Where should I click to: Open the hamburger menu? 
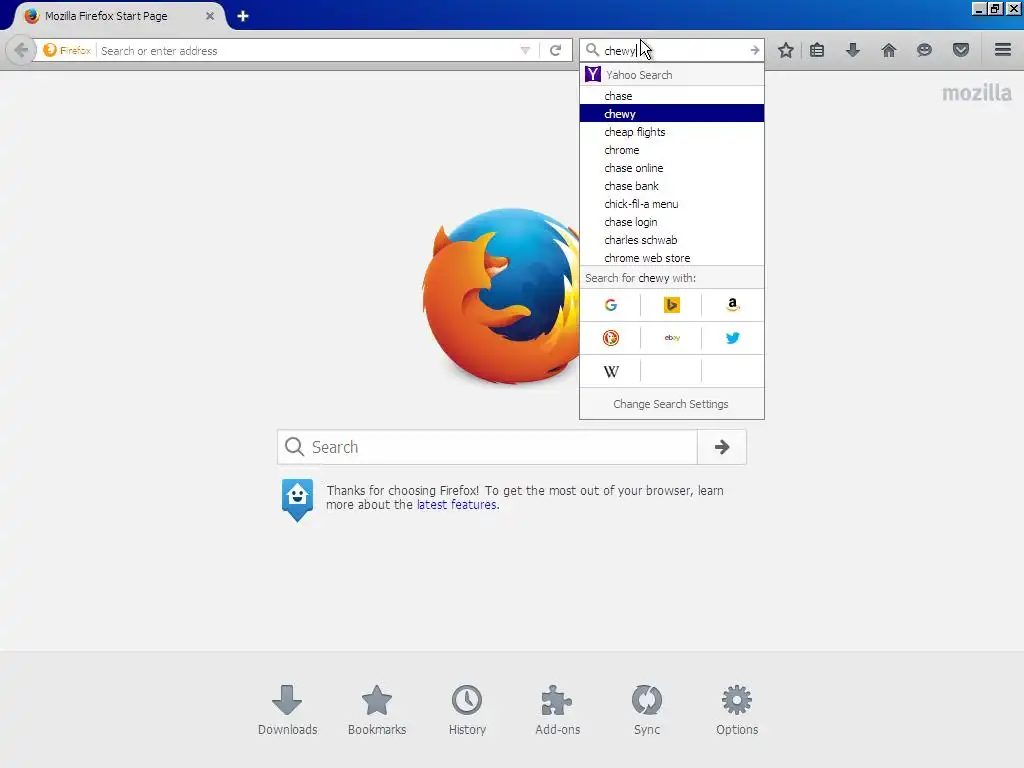coord(1003,50)
